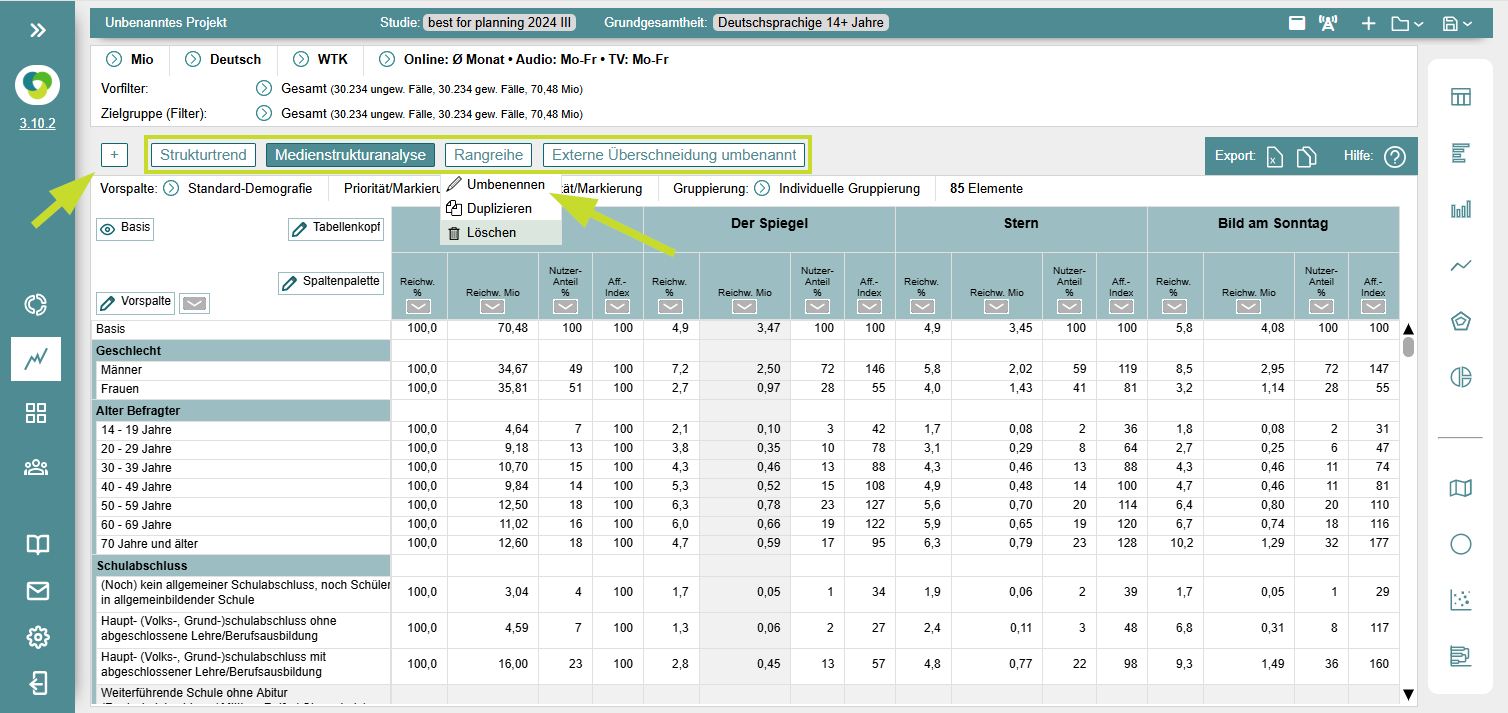Select the map view icon in right panel
Screen dimensions: 1508x713
pyautogui.click(x=1461, y=488)
